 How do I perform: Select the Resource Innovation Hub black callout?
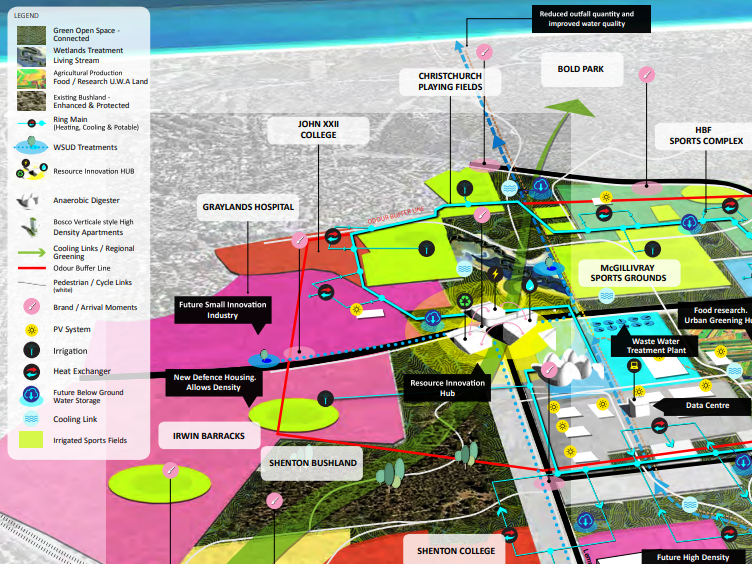pyautogui.click(x=447, y=388)
